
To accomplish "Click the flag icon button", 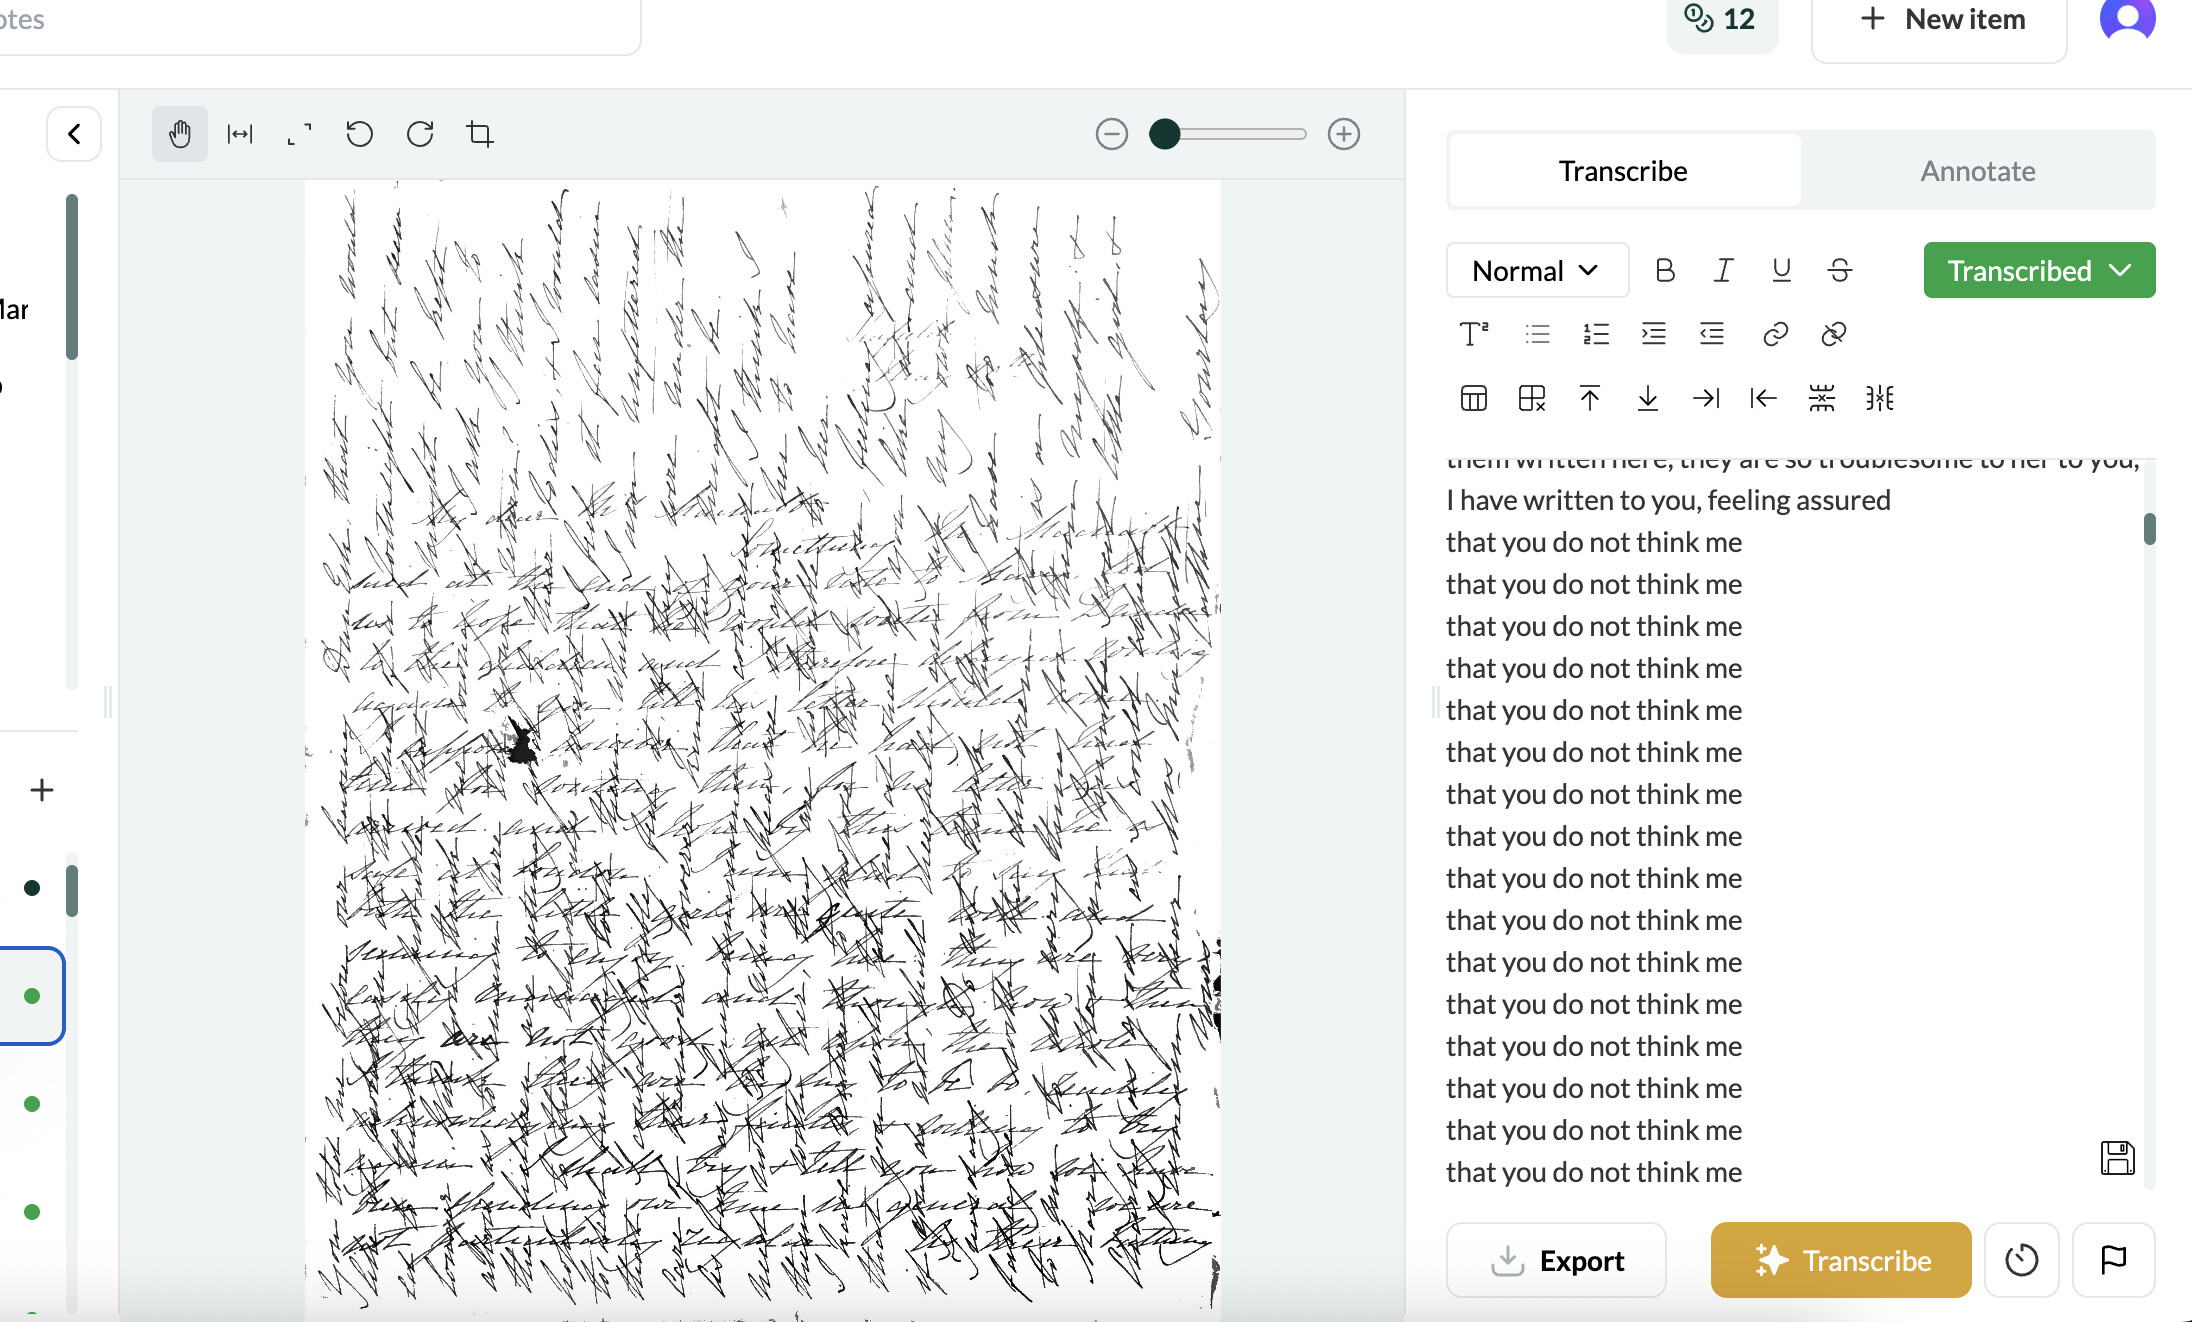I will click(2113, 1260).
